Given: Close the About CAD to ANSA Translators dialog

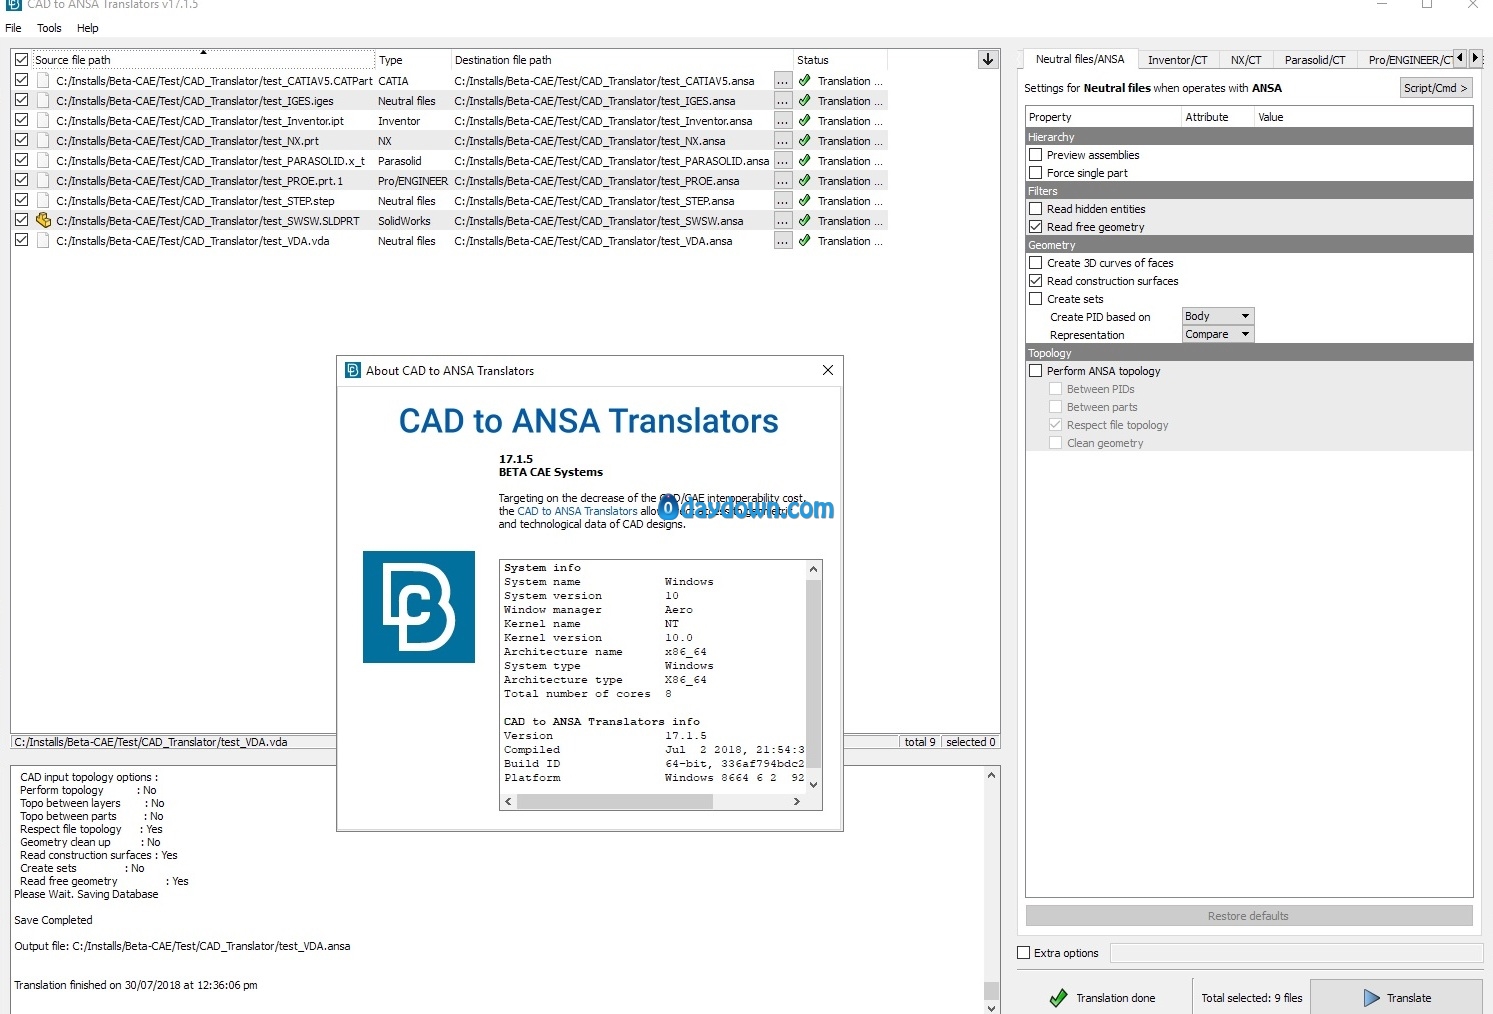Looking at the screenshot, I should coord(827,370).
